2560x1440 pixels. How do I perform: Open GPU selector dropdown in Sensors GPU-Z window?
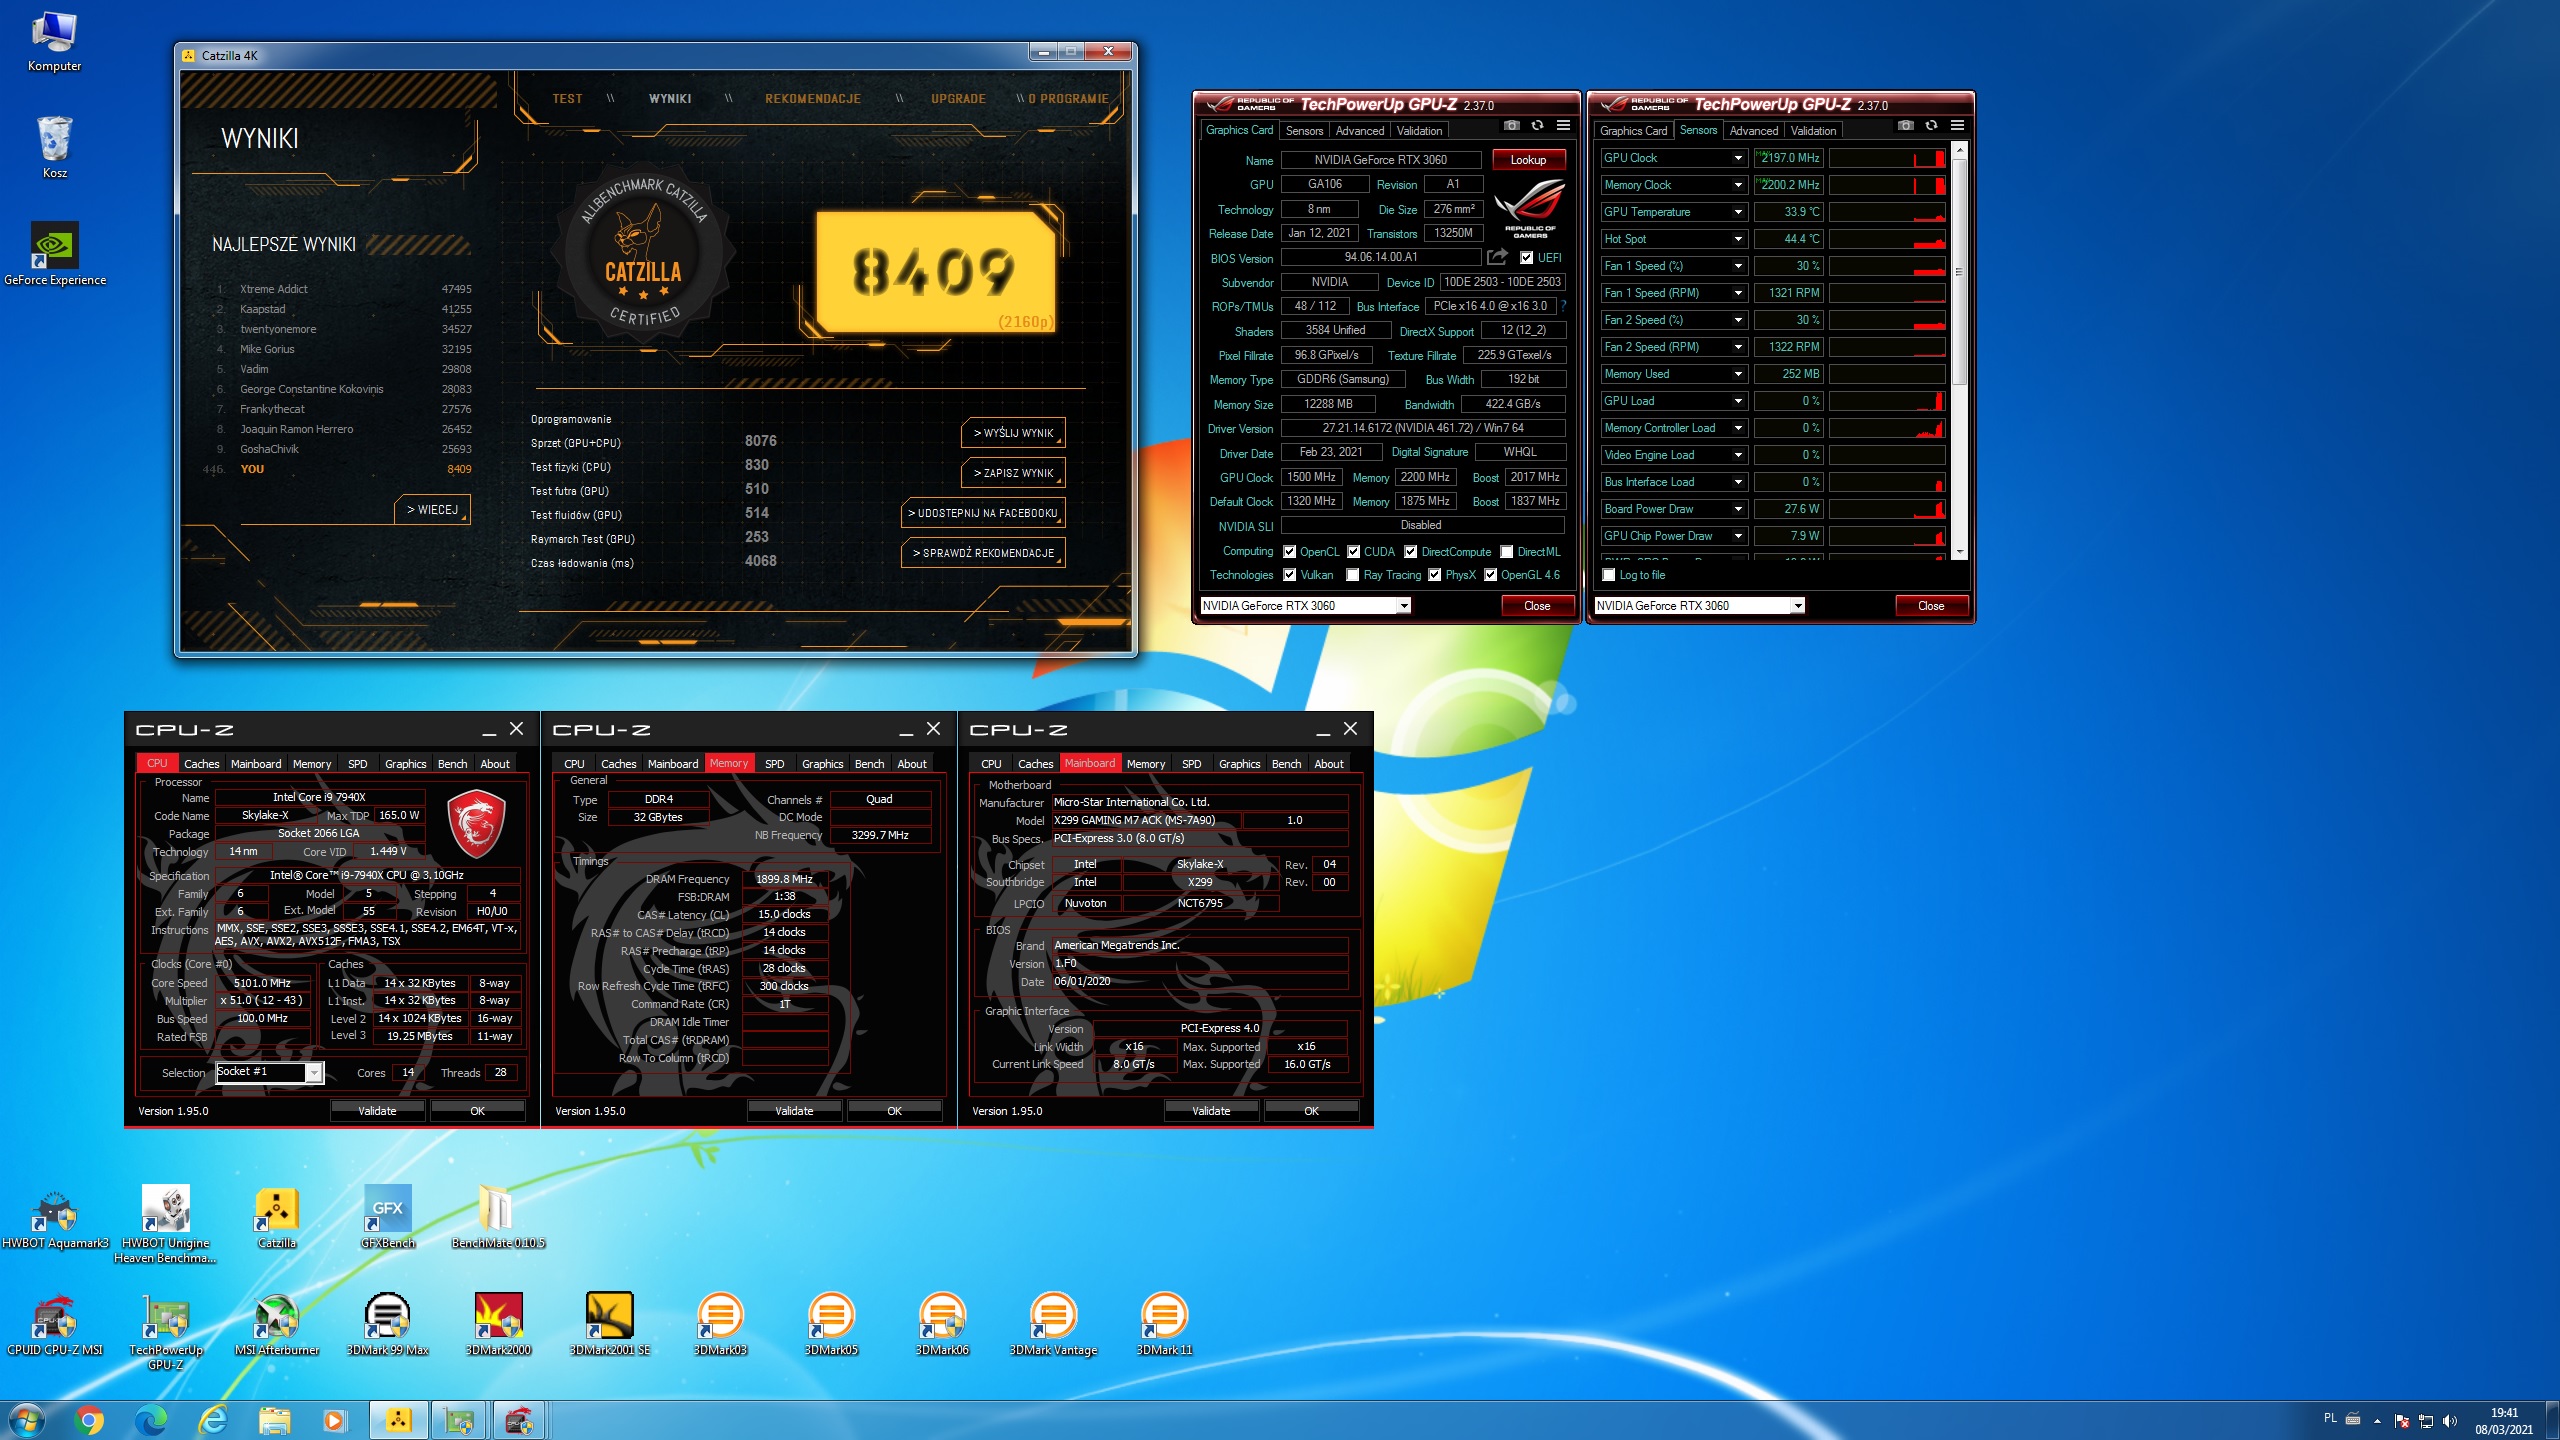pos(1798,606)
